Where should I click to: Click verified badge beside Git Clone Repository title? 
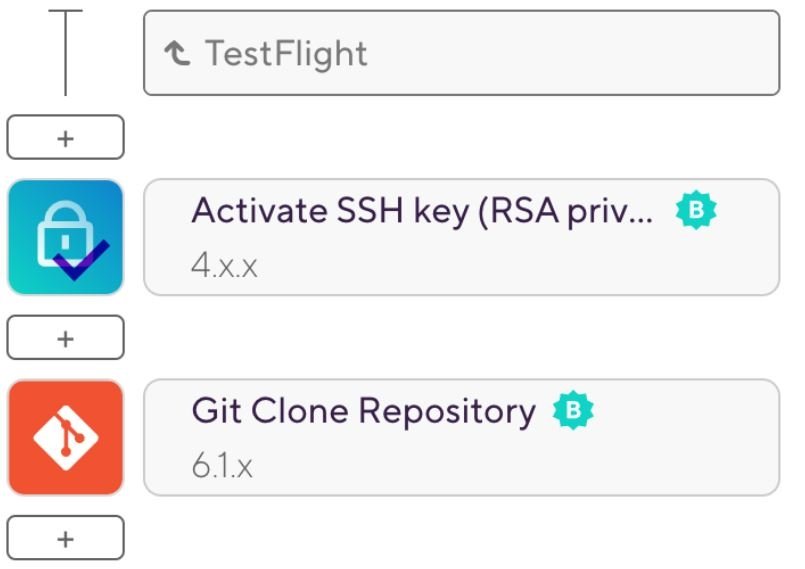click(x=573, y=411)
